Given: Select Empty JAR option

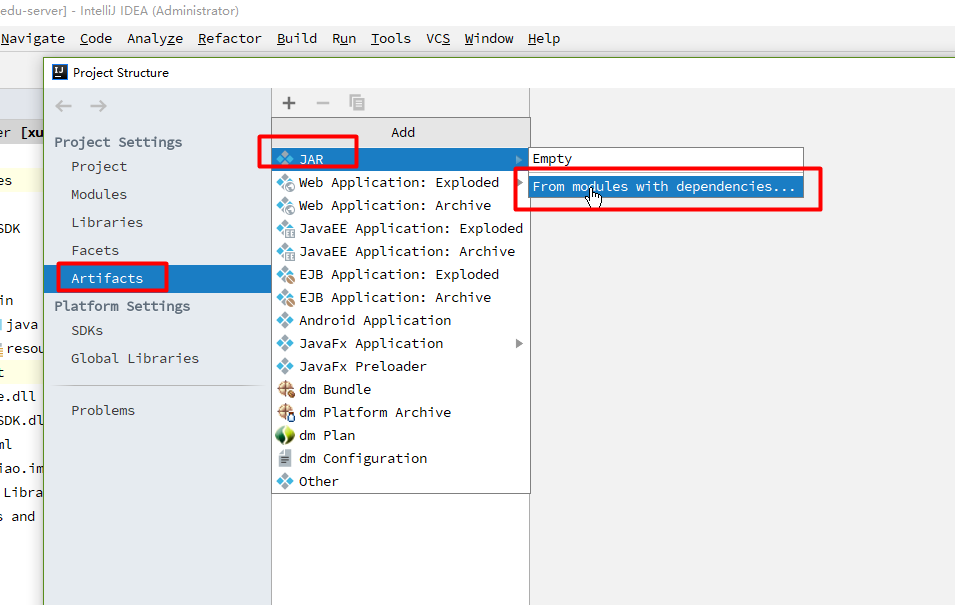Looking at the screenshot, I should 666,159.
